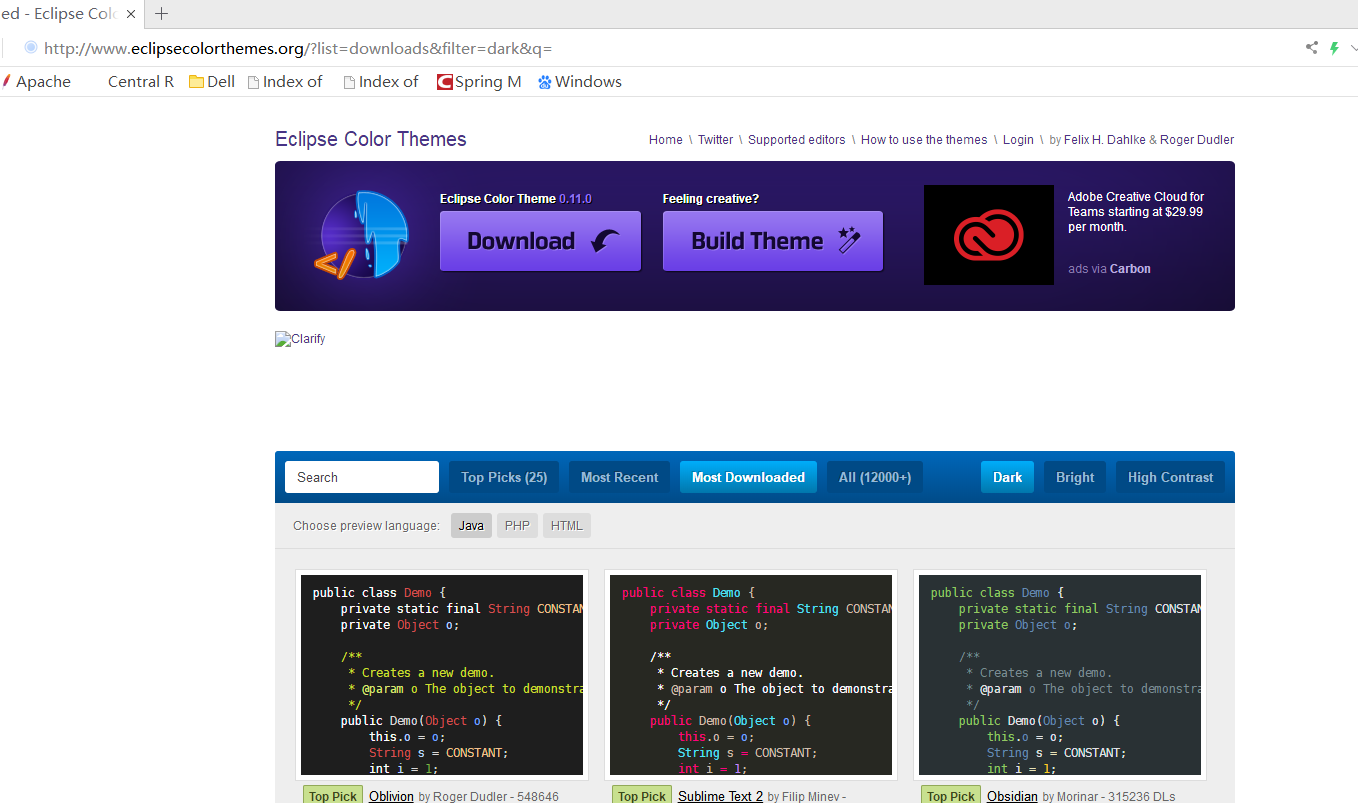Click the Eclipse Color Theme logo icon
This screenshot has width=1358, height=803.
tap(361, 234)
